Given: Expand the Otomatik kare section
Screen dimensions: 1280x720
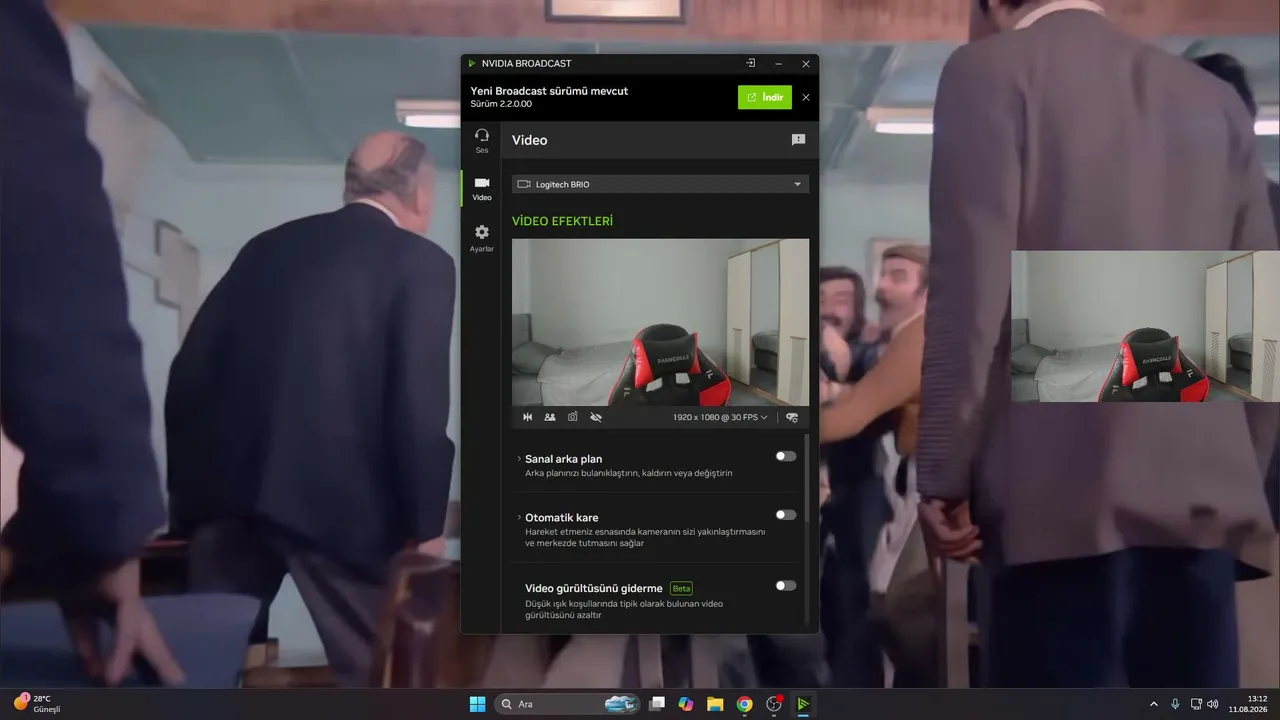Looking at the screenshot, I should pyautogui.click(x=519, y=518).
